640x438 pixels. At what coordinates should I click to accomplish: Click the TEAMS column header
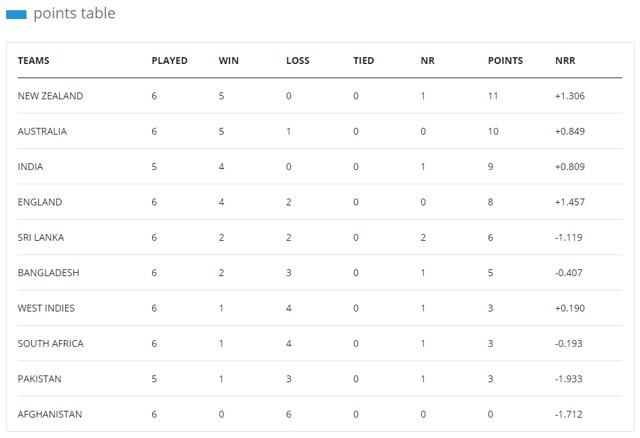pos(33,61)
